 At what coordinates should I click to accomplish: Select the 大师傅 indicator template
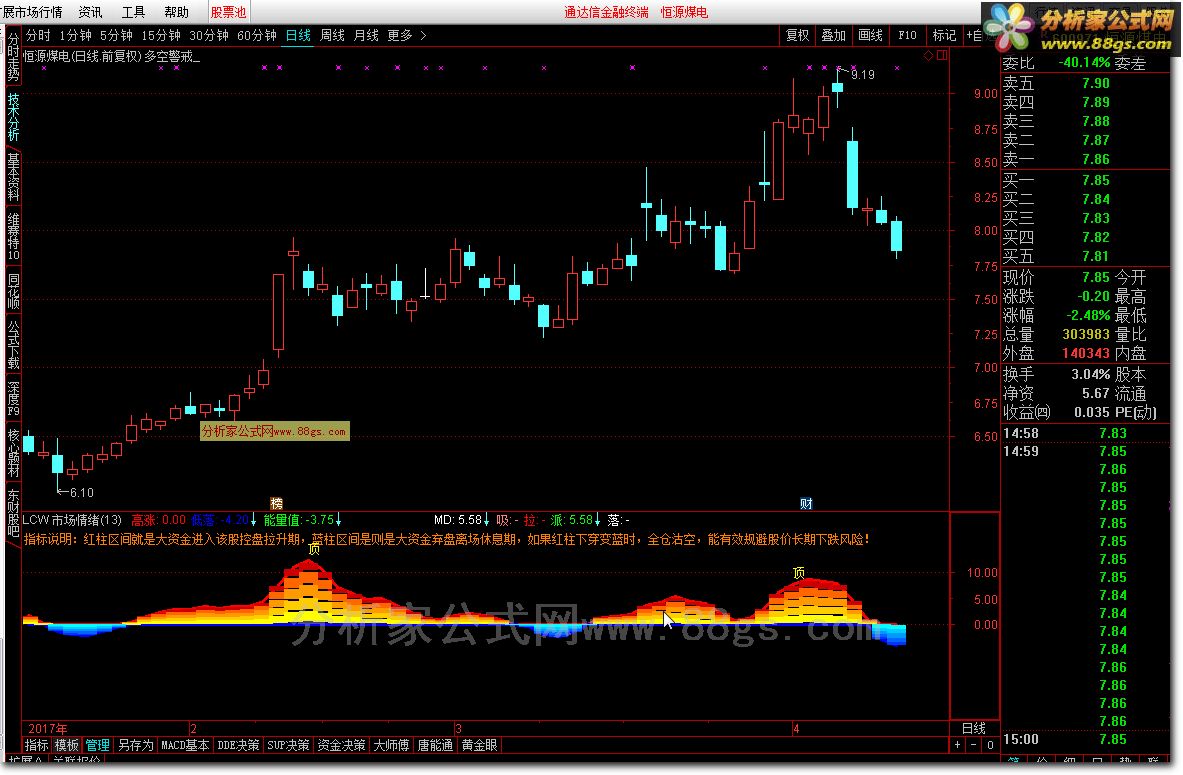pos(392,745)
